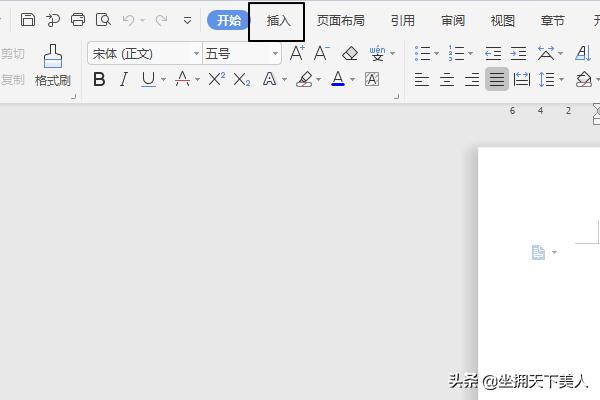Open the 审阅 tab
Screen dimensions: 600x400
453,21
